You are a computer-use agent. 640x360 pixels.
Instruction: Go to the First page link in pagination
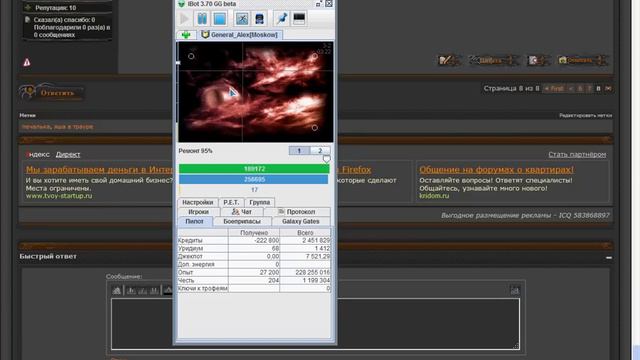tap(555, 89)
